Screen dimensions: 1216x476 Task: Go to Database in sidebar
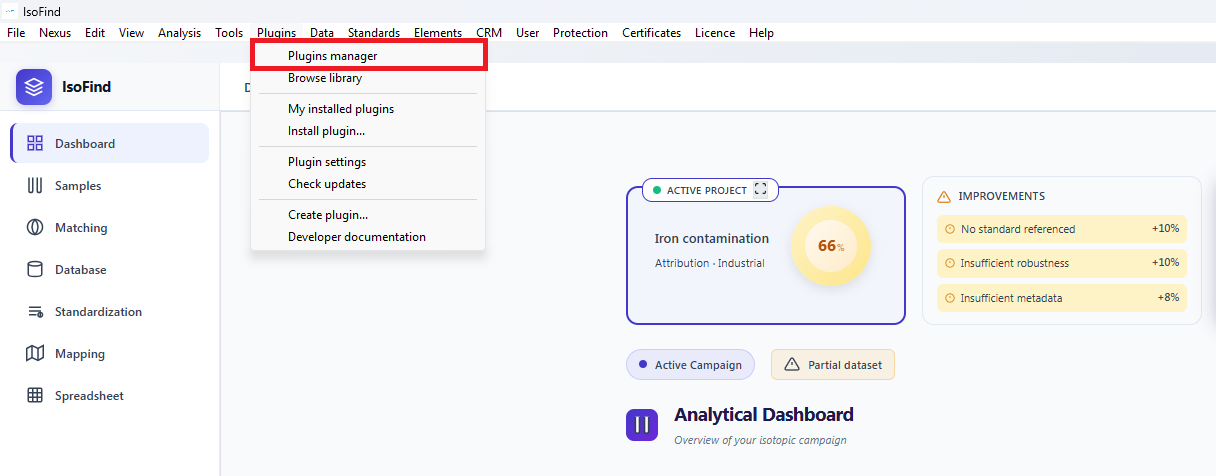(x=110, y=269)
